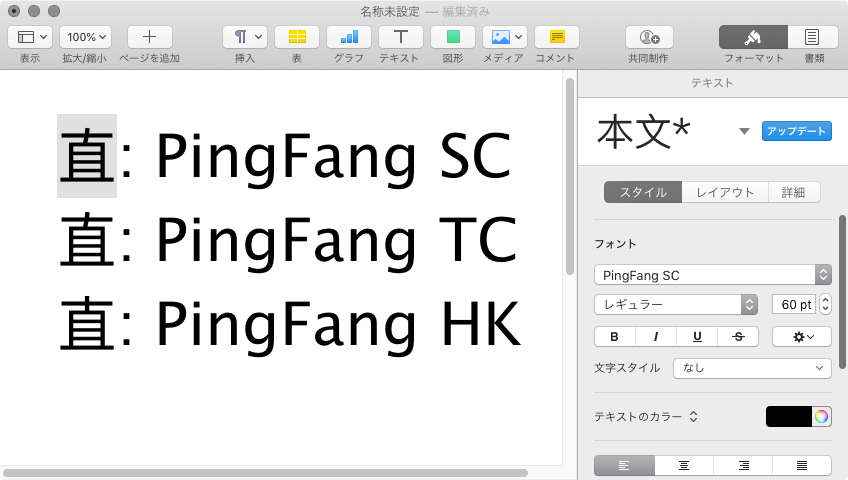The height and width of the screenshot is (480, 848).
Task: Click the グラフ chart icon
Action: pos(349,37)
